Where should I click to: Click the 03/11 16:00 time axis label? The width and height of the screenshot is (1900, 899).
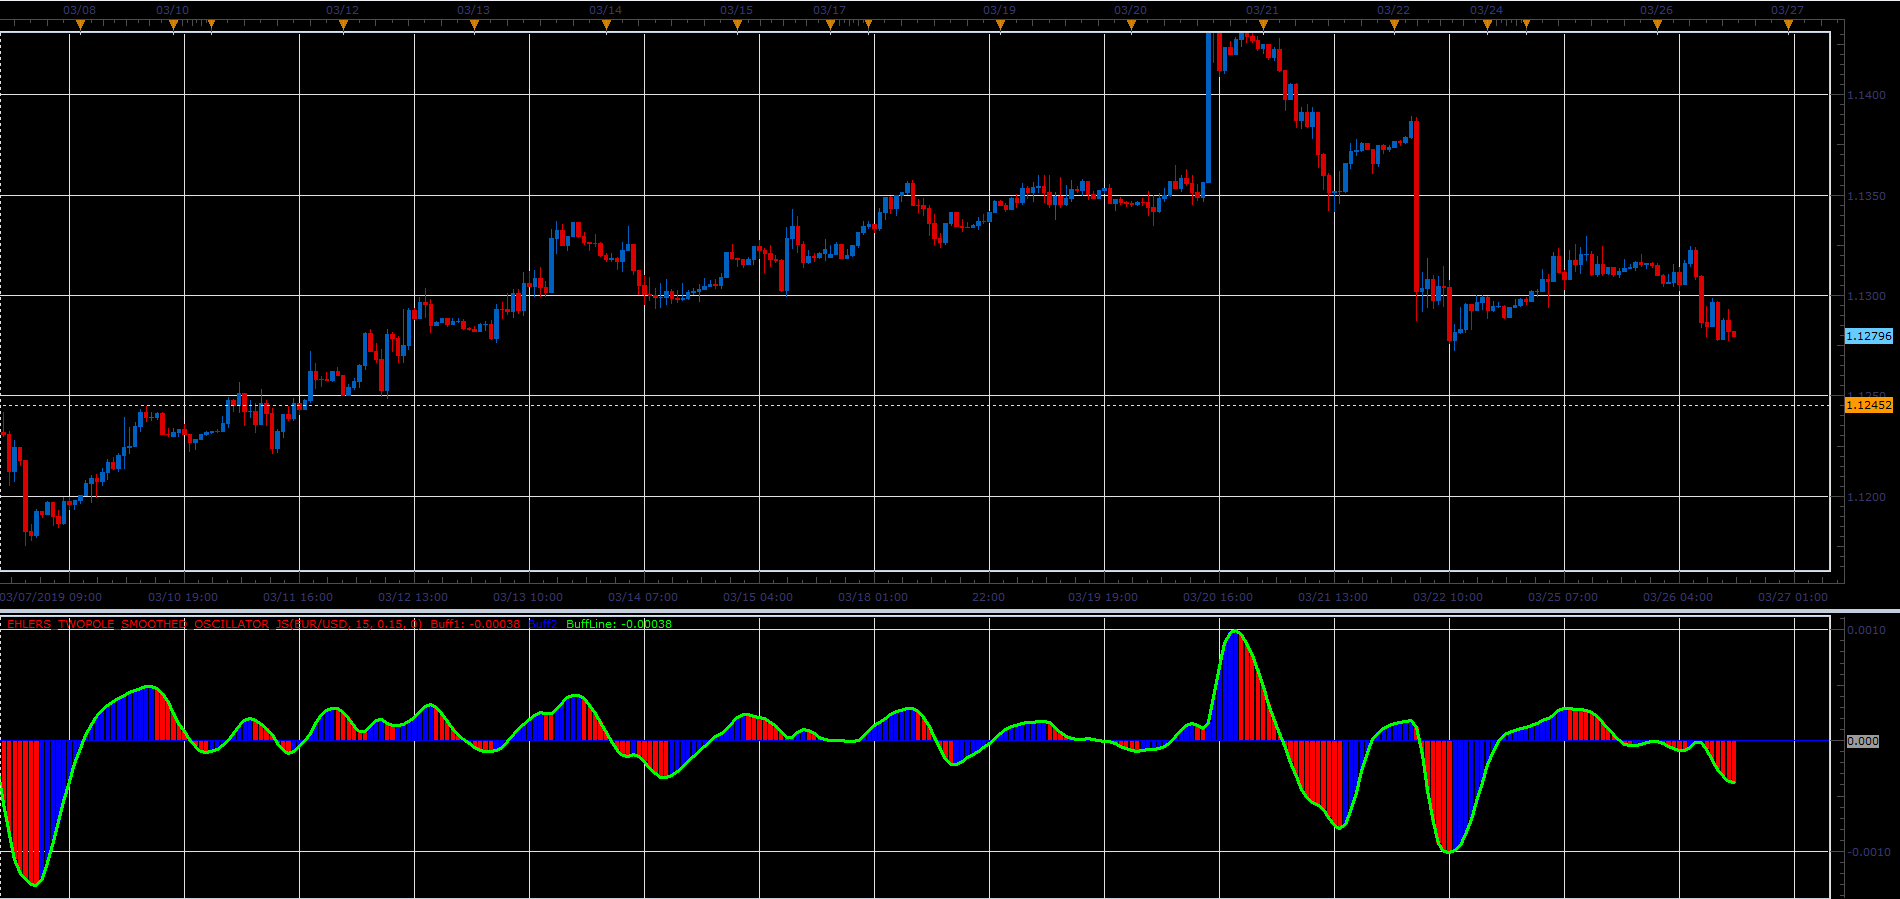pos(298,597)
